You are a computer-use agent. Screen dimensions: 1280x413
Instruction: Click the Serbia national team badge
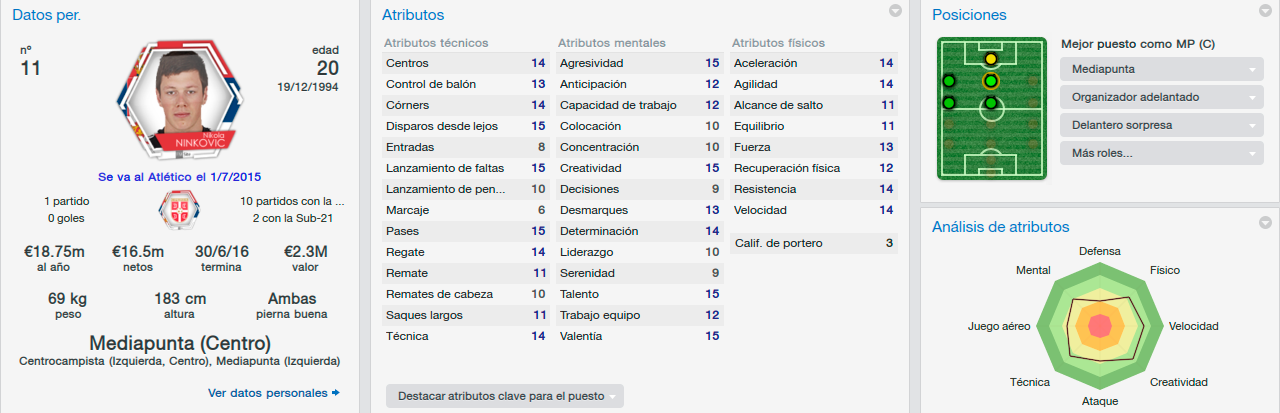point(179,210)
